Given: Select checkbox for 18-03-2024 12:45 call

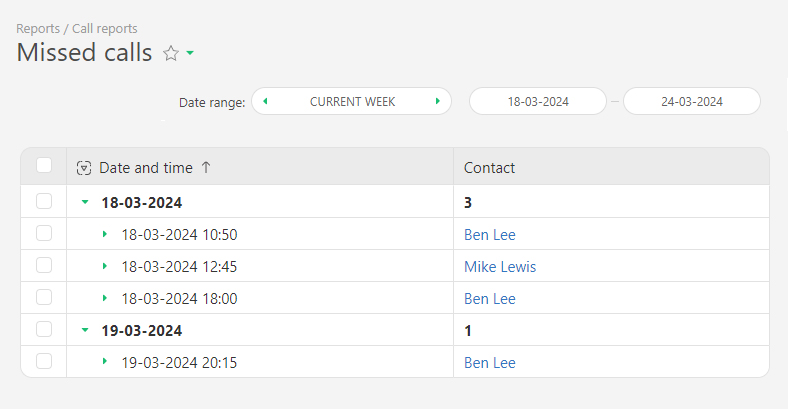Looking at the screenshot, I should (44, 266).
